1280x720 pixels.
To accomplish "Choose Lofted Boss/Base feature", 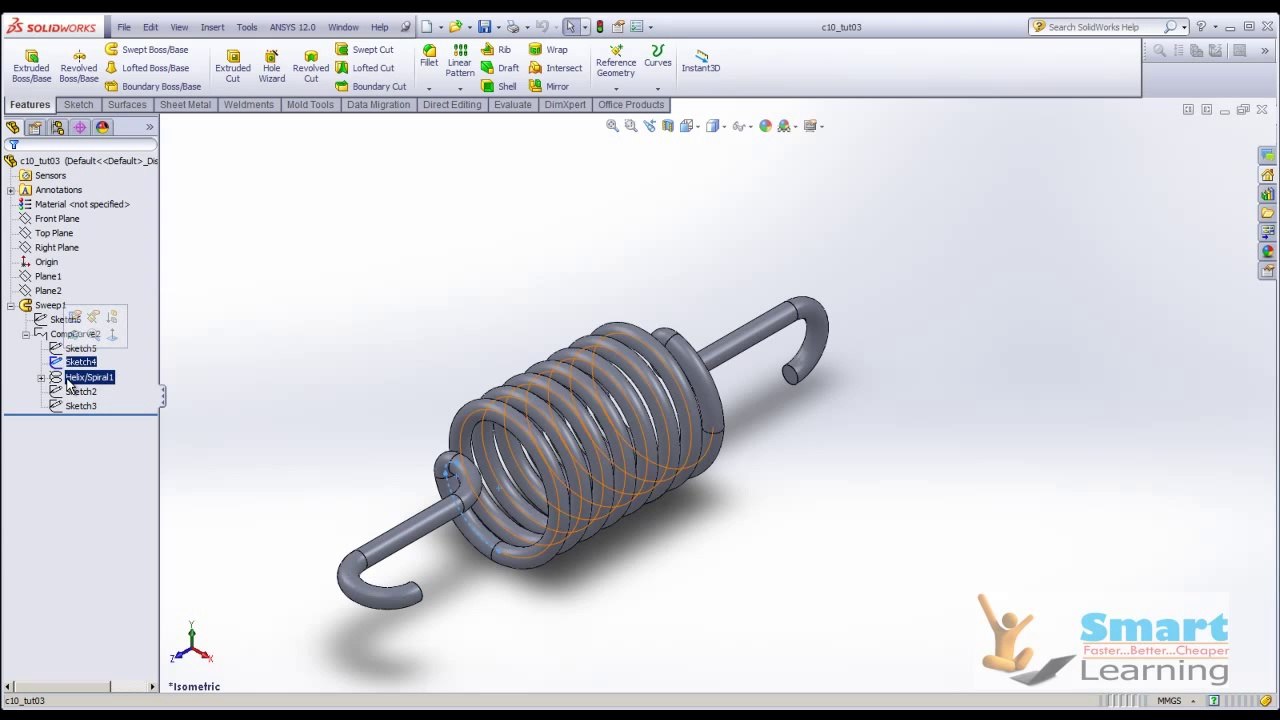I will [146, 68].
